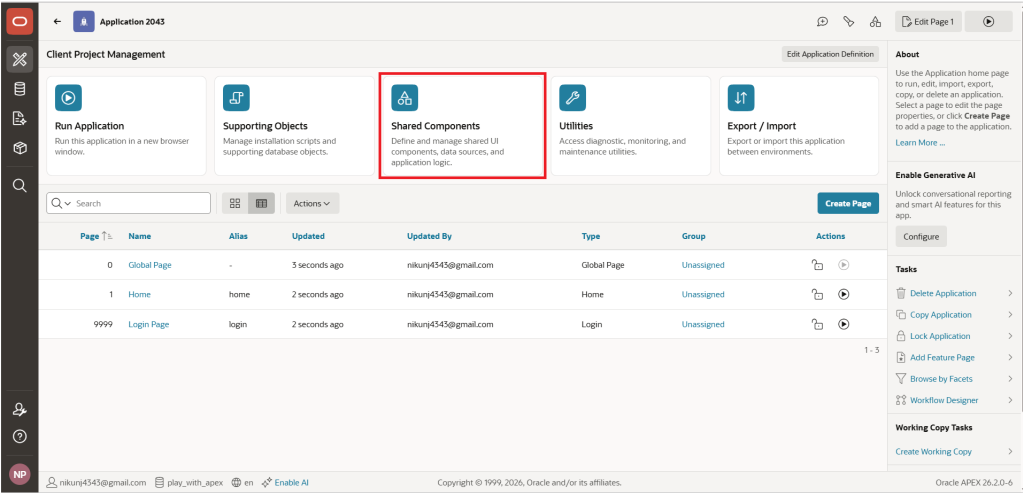
Task: Open the Shared Components card
Action: point(462,125)
